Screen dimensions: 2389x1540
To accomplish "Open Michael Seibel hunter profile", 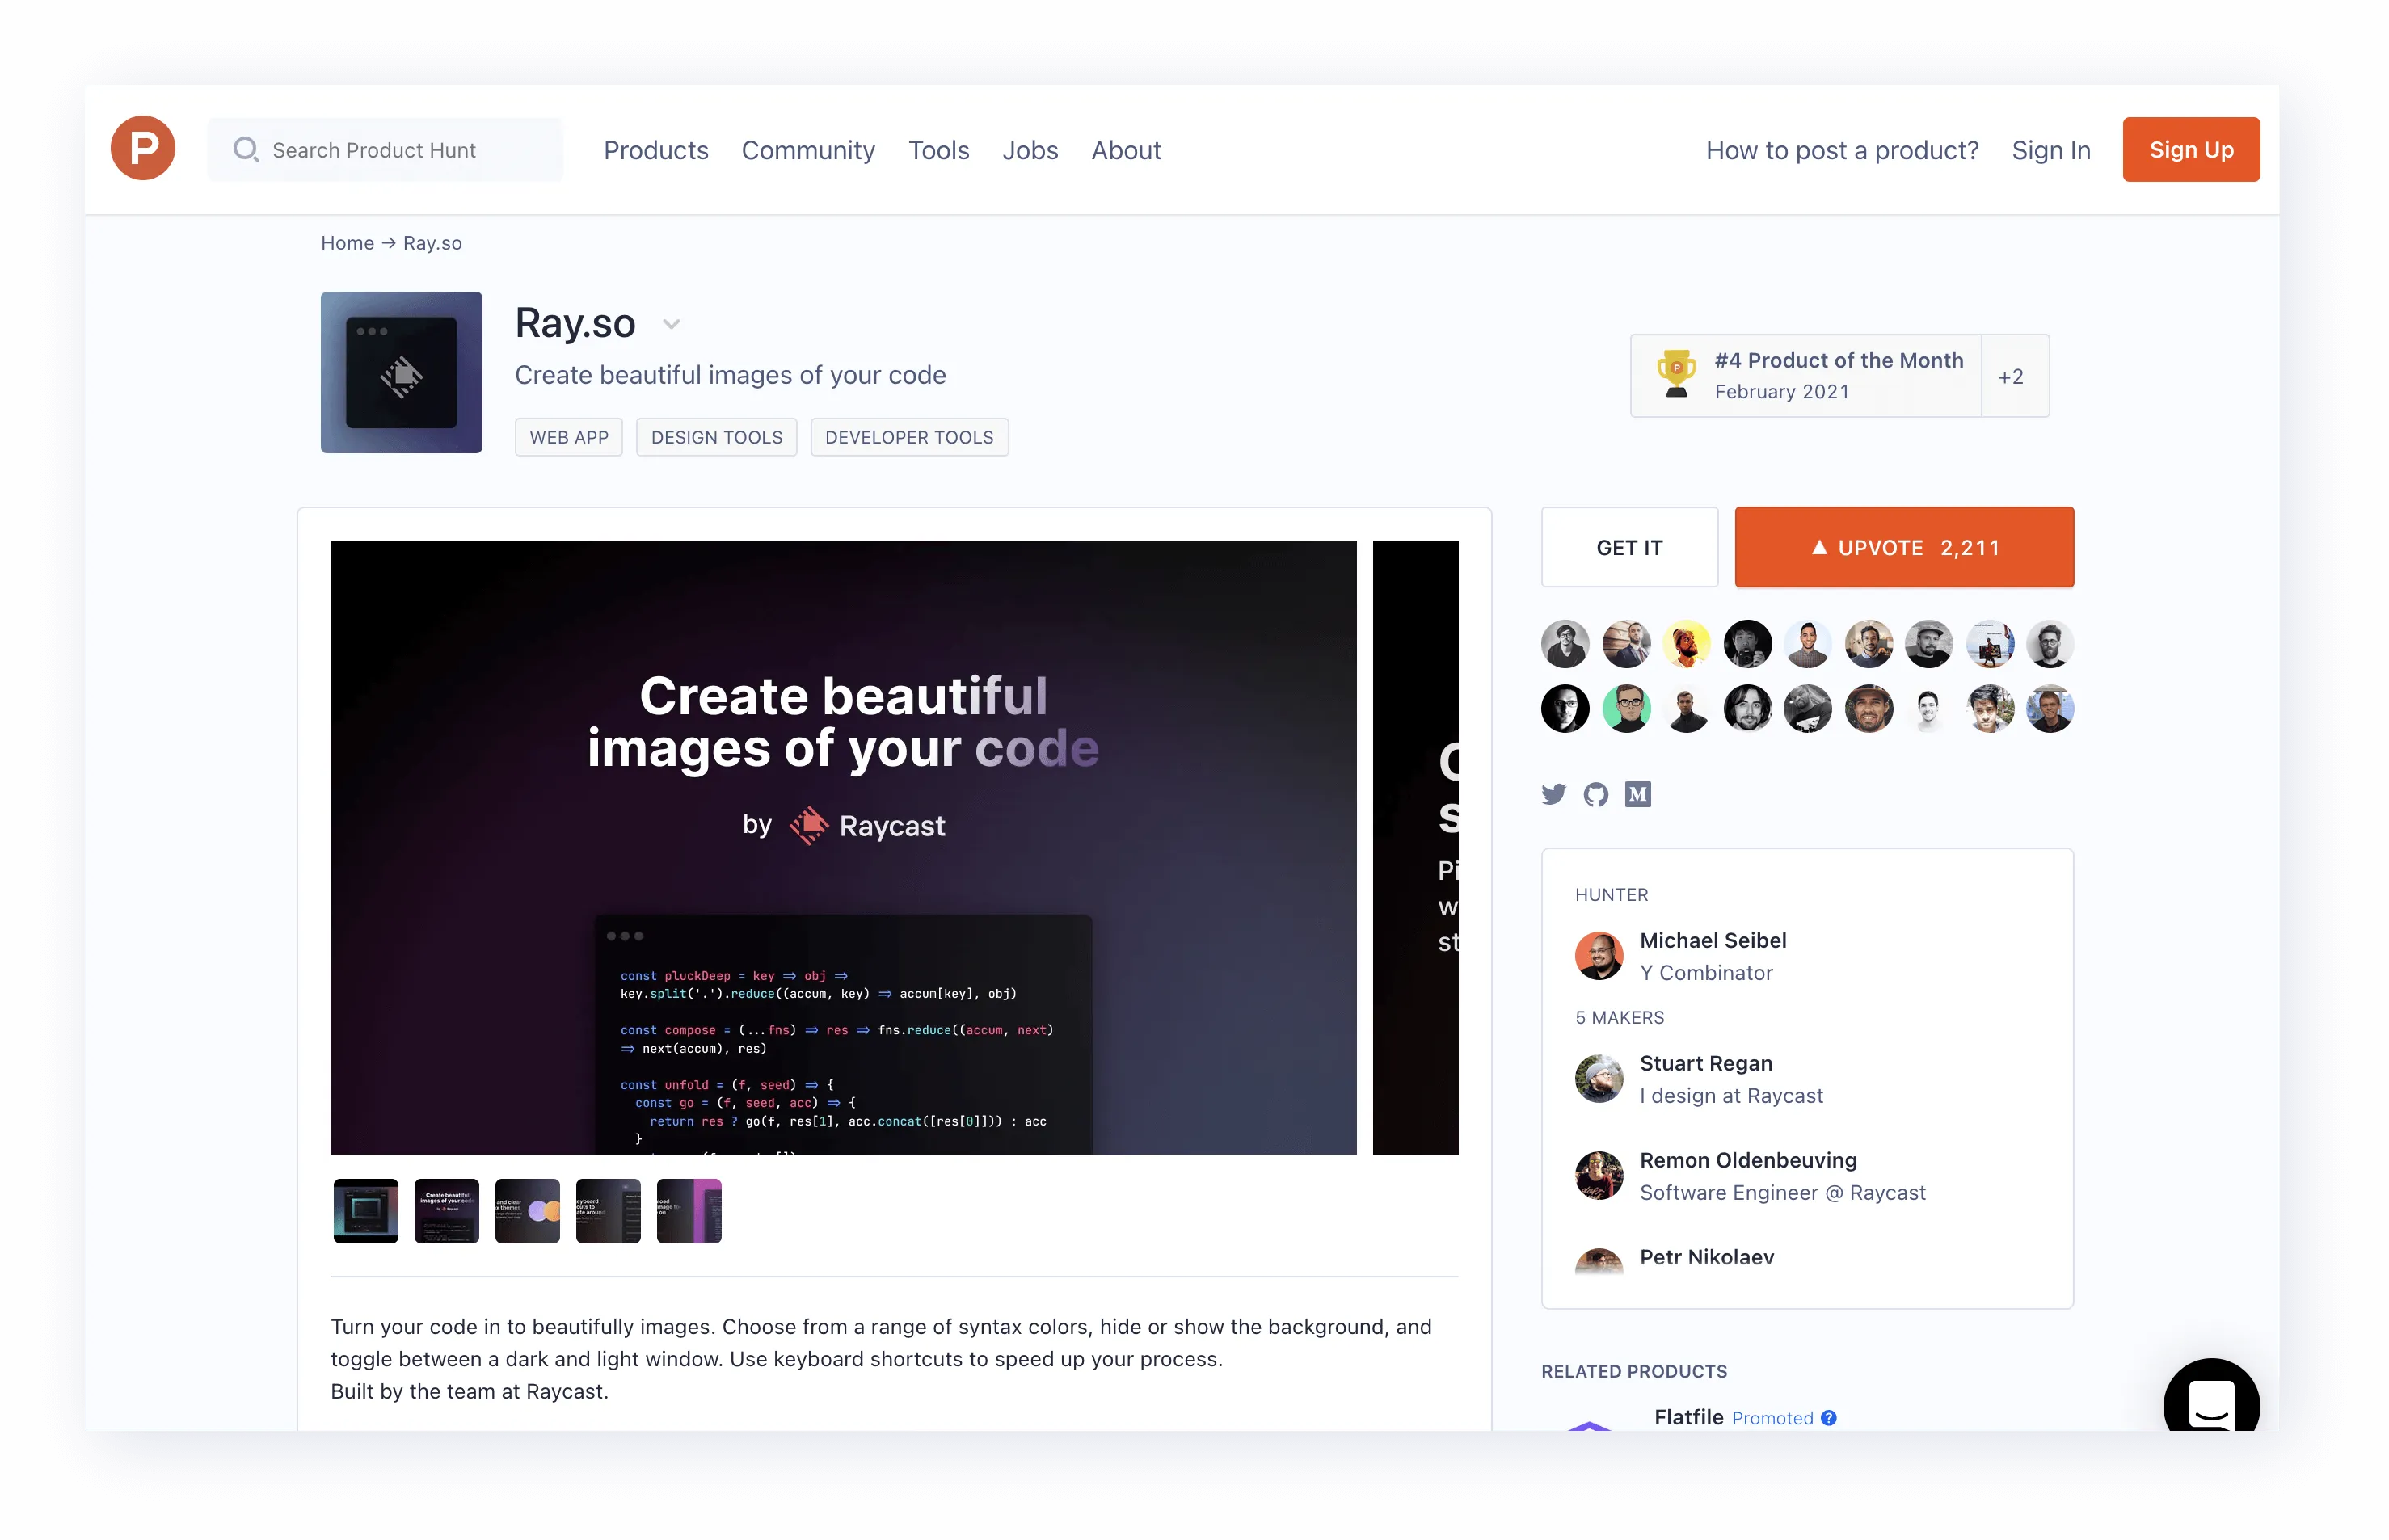I will pos(1713,940).
